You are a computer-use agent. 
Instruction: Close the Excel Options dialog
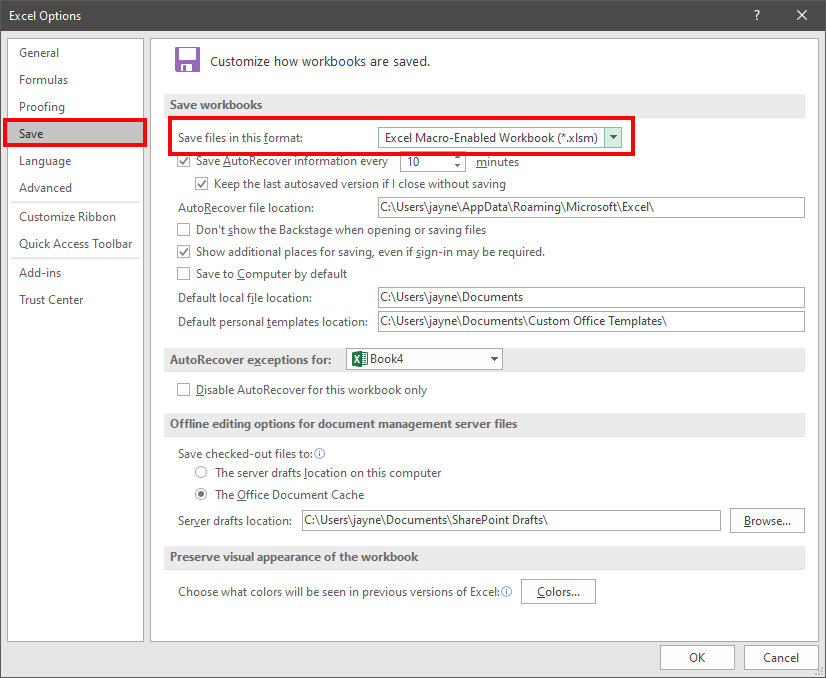tap(802, 15)
